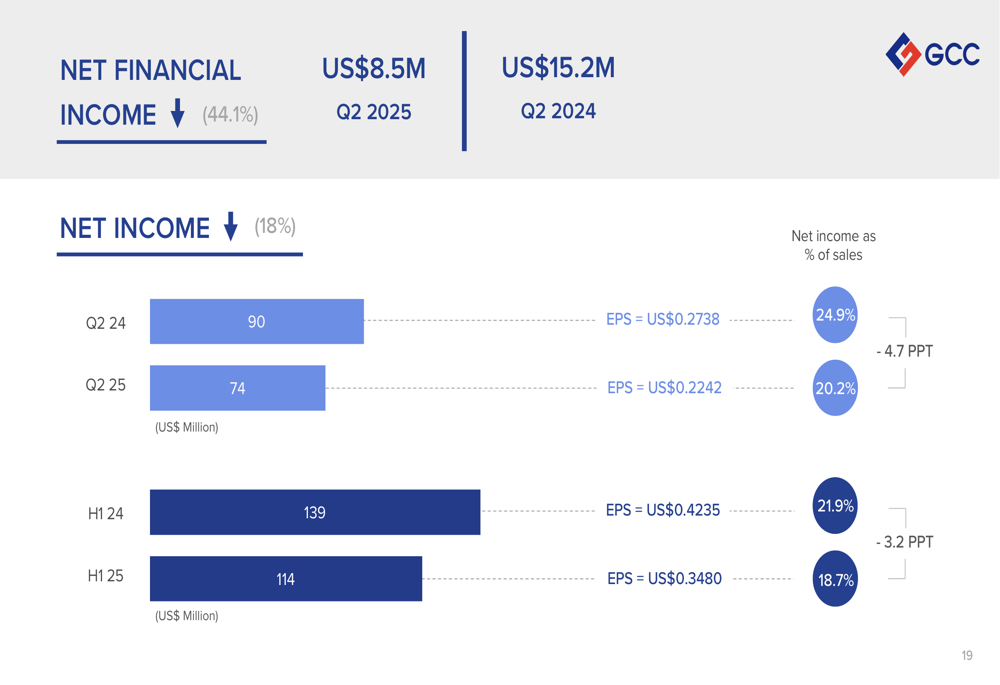Click the EPS = US$0.2738 label

point(663,320)
